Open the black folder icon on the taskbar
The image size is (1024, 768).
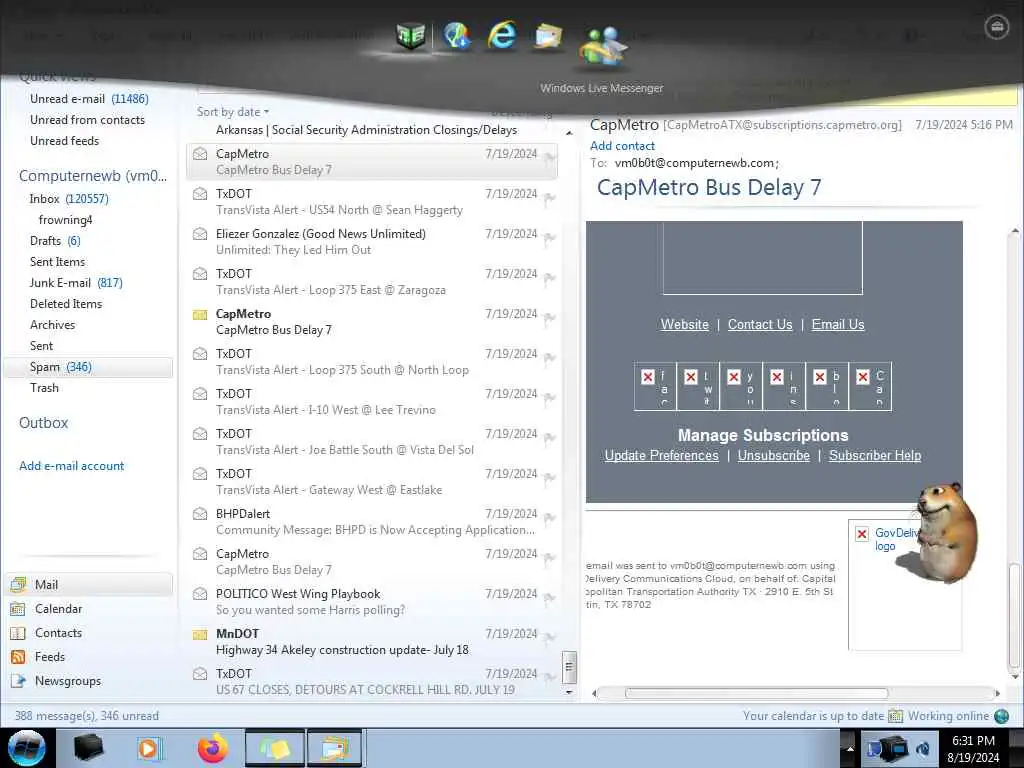tap(88, 748)
